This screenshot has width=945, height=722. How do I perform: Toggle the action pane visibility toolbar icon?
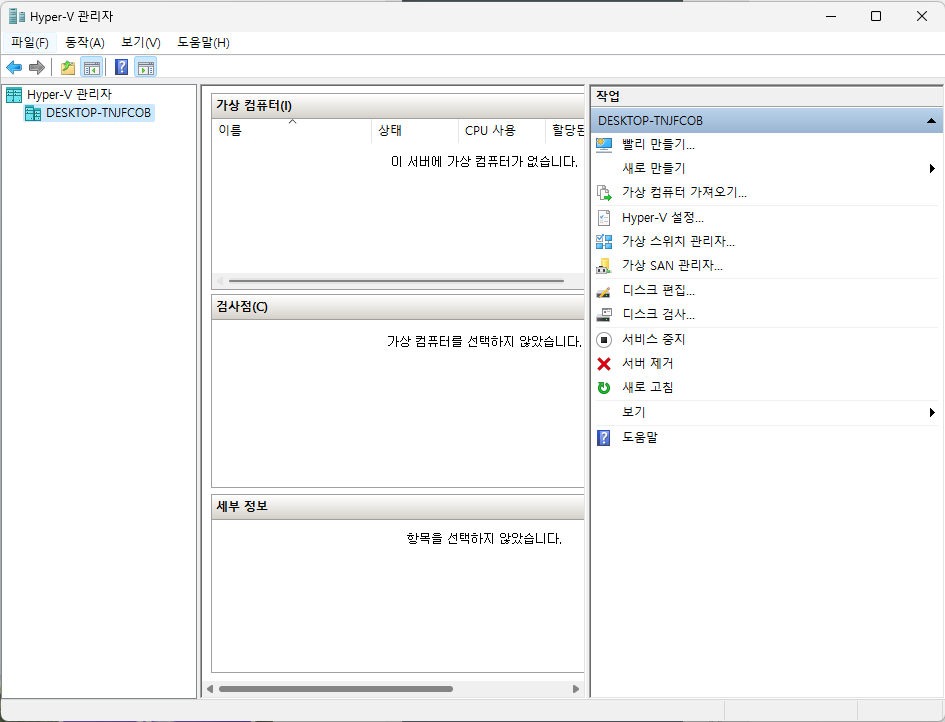146,67
